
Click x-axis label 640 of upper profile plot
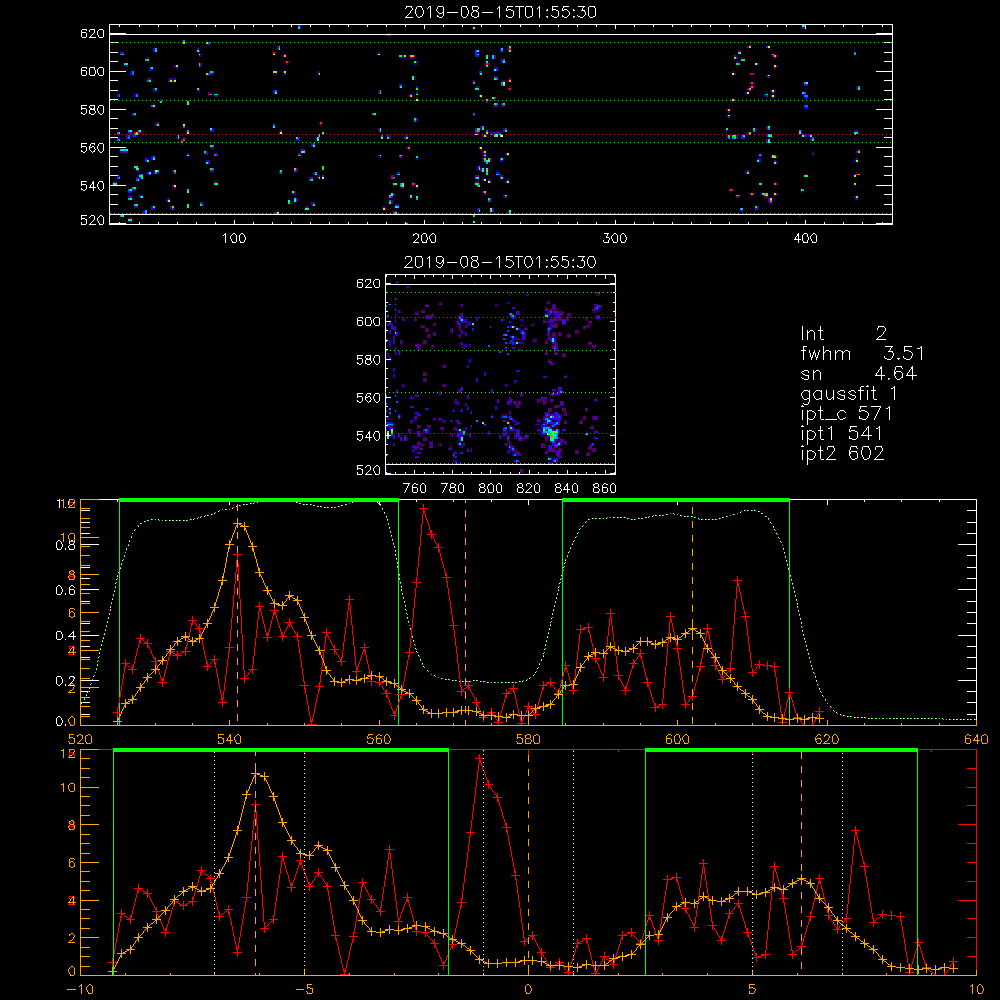point(976,740)
